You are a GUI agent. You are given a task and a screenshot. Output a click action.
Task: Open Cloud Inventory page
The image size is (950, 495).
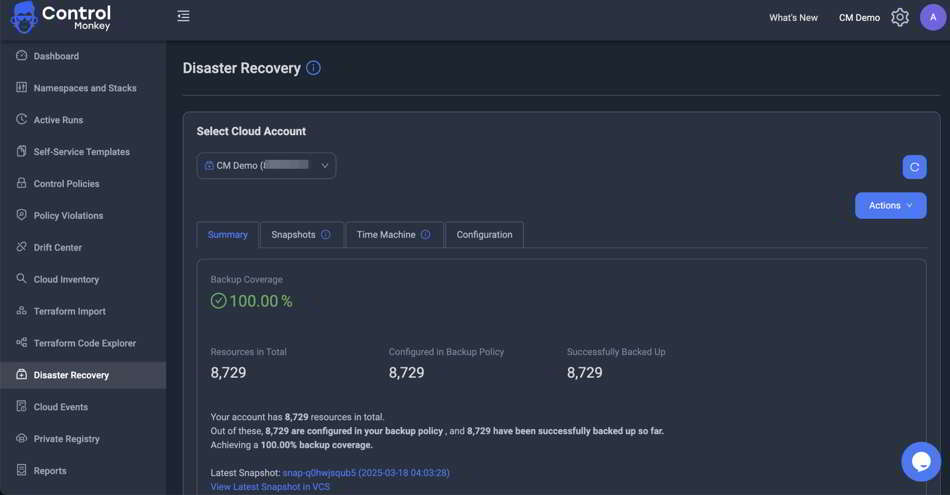tap(66, 279)
